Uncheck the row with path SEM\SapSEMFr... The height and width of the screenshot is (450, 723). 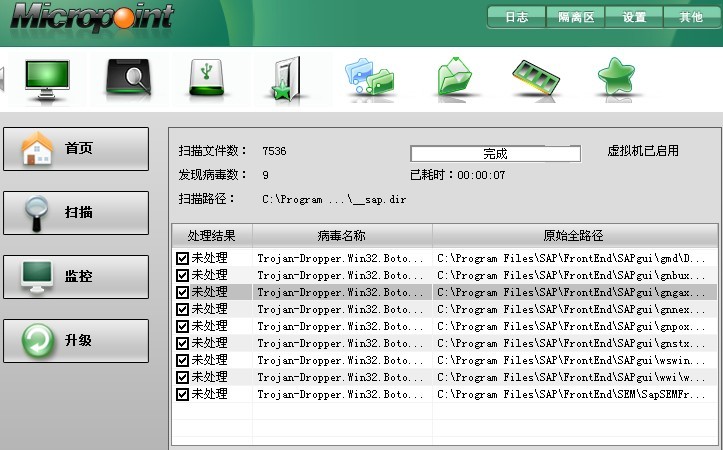coord(183,395)
